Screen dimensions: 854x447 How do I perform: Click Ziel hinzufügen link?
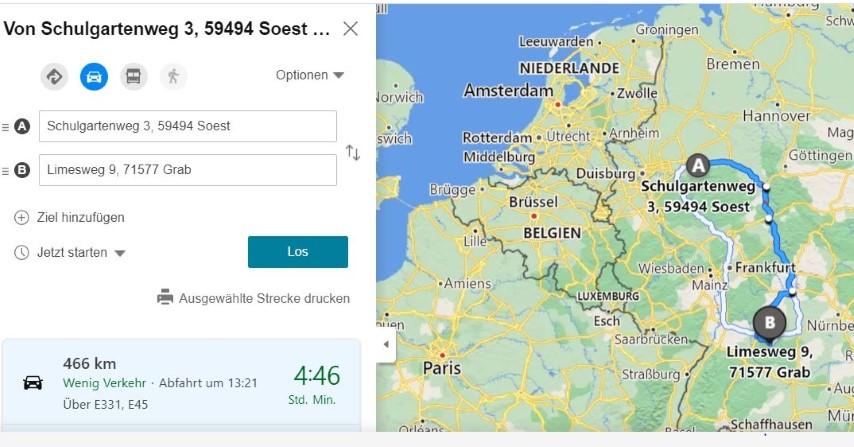click(80, 218)
